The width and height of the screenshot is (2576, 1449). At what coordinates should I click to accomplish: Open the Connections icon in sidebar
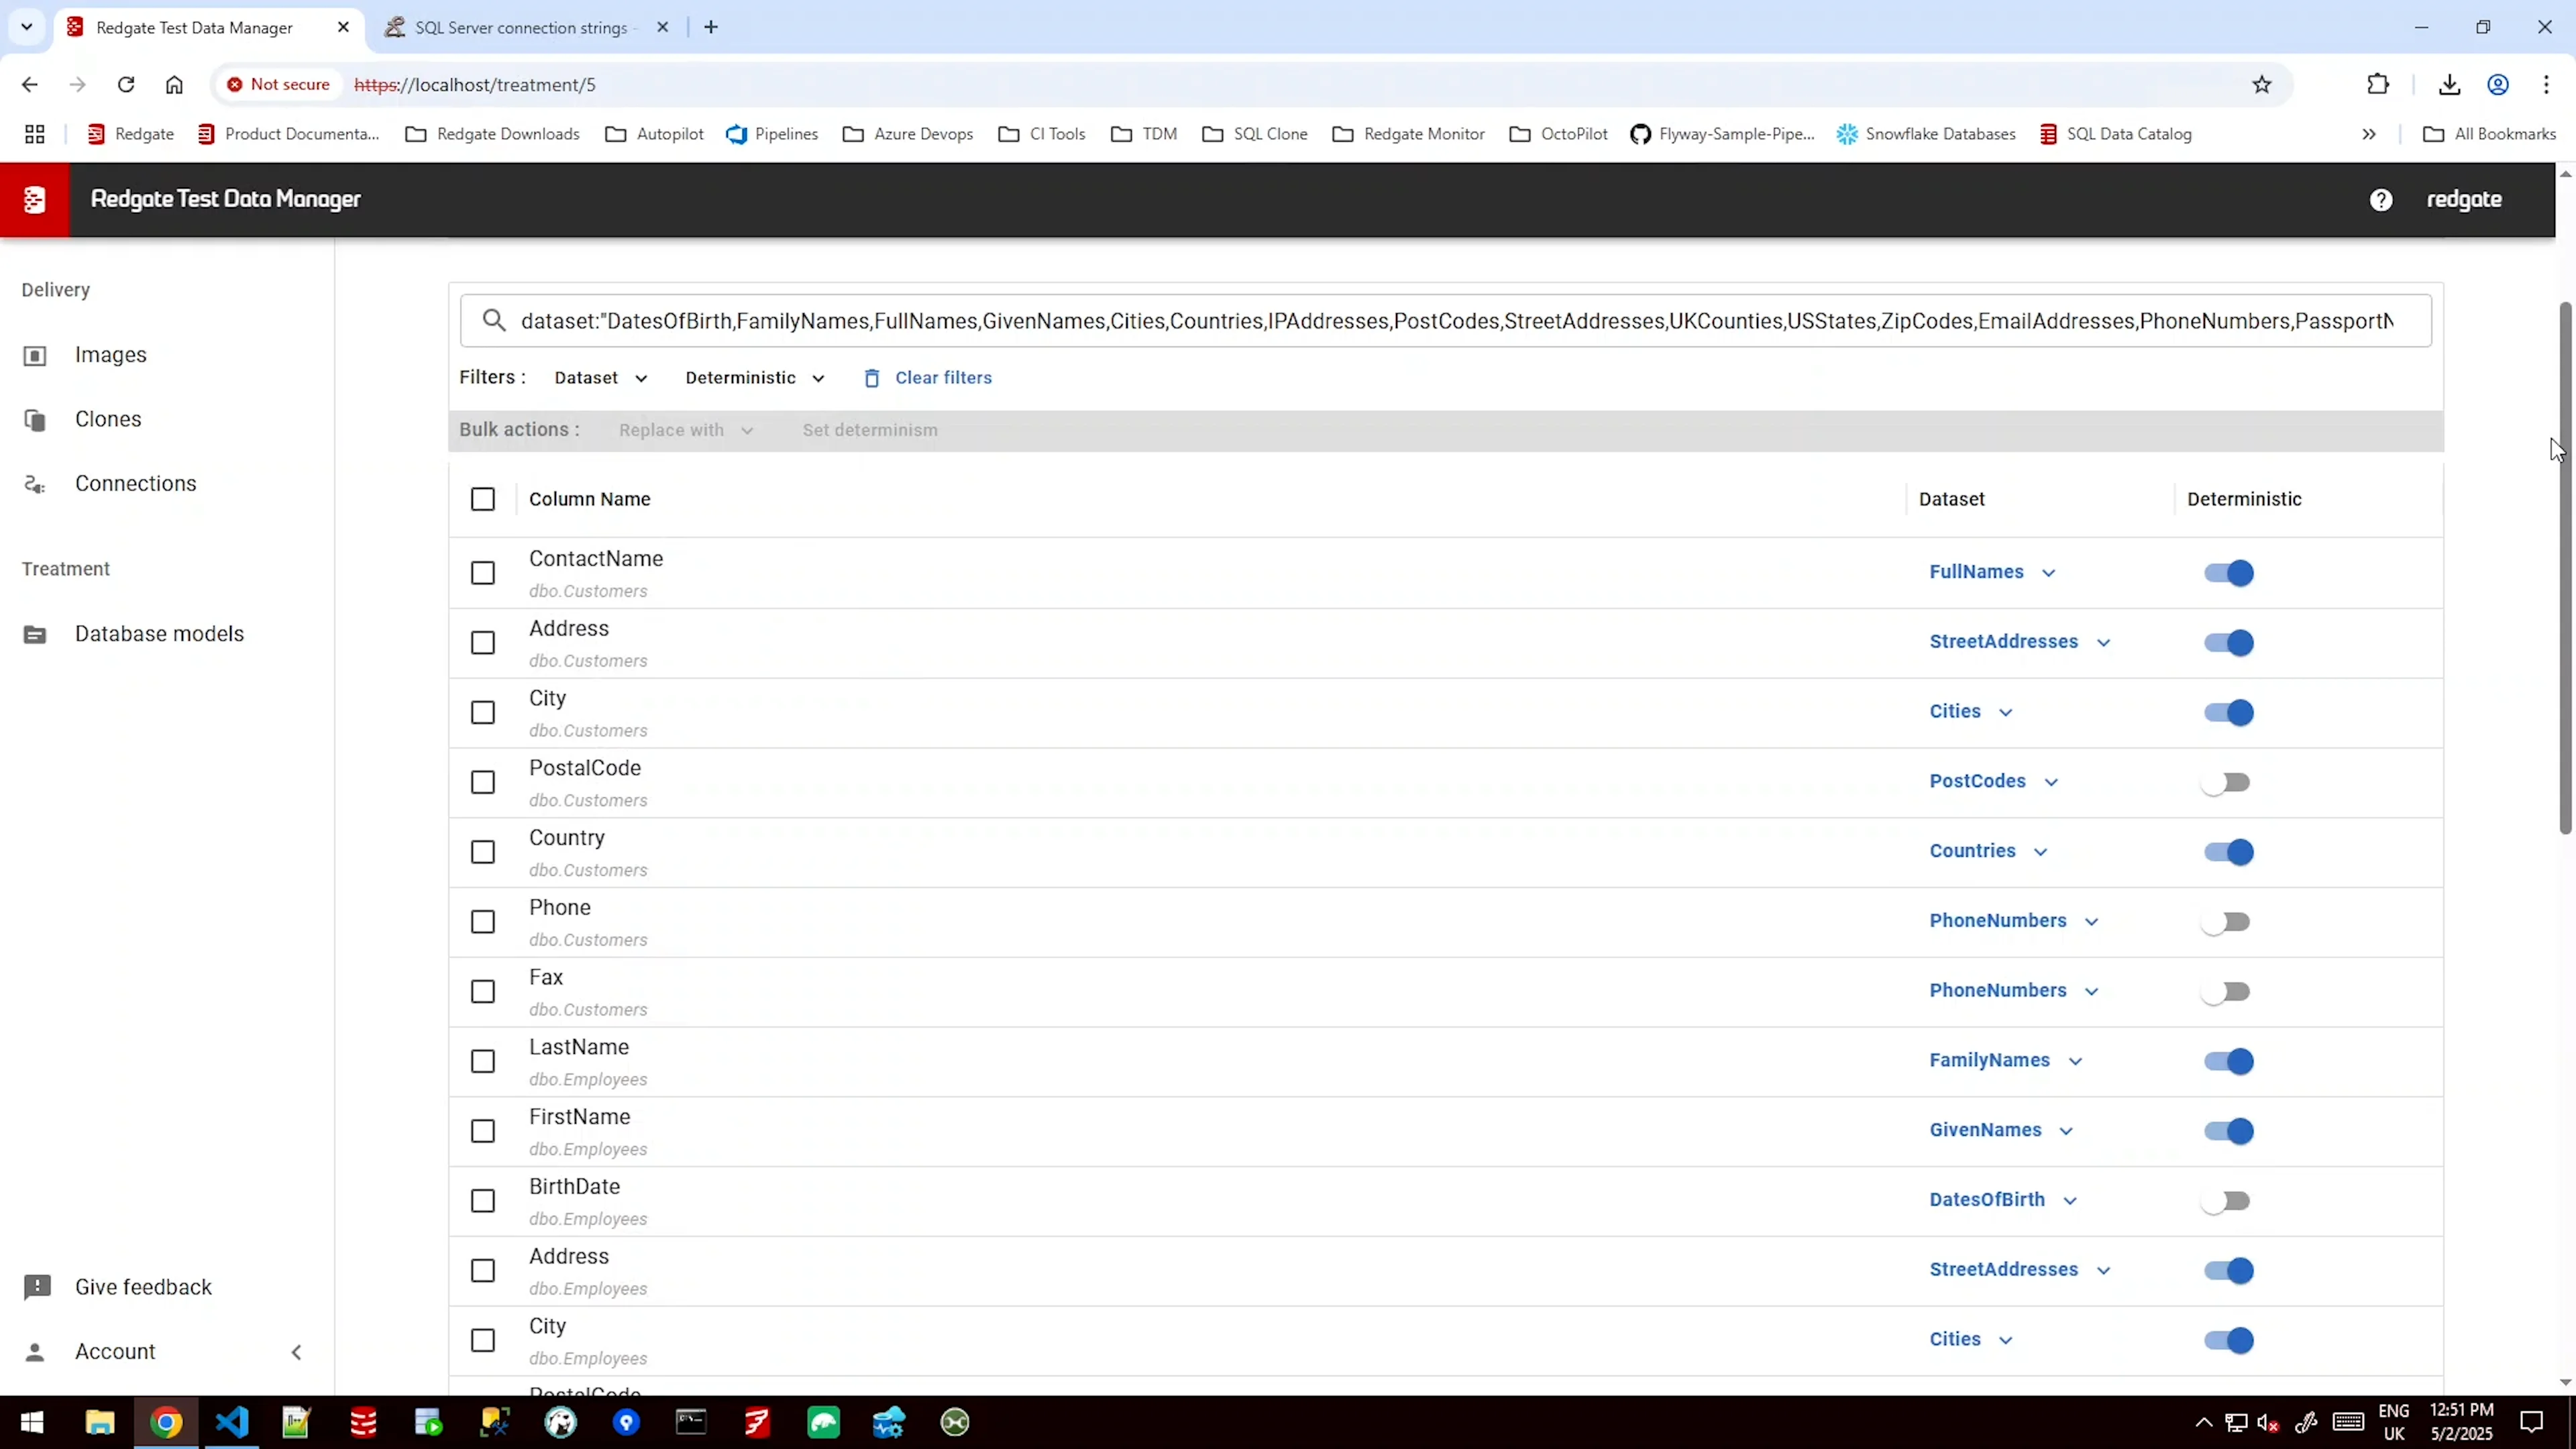click(35, 484)
